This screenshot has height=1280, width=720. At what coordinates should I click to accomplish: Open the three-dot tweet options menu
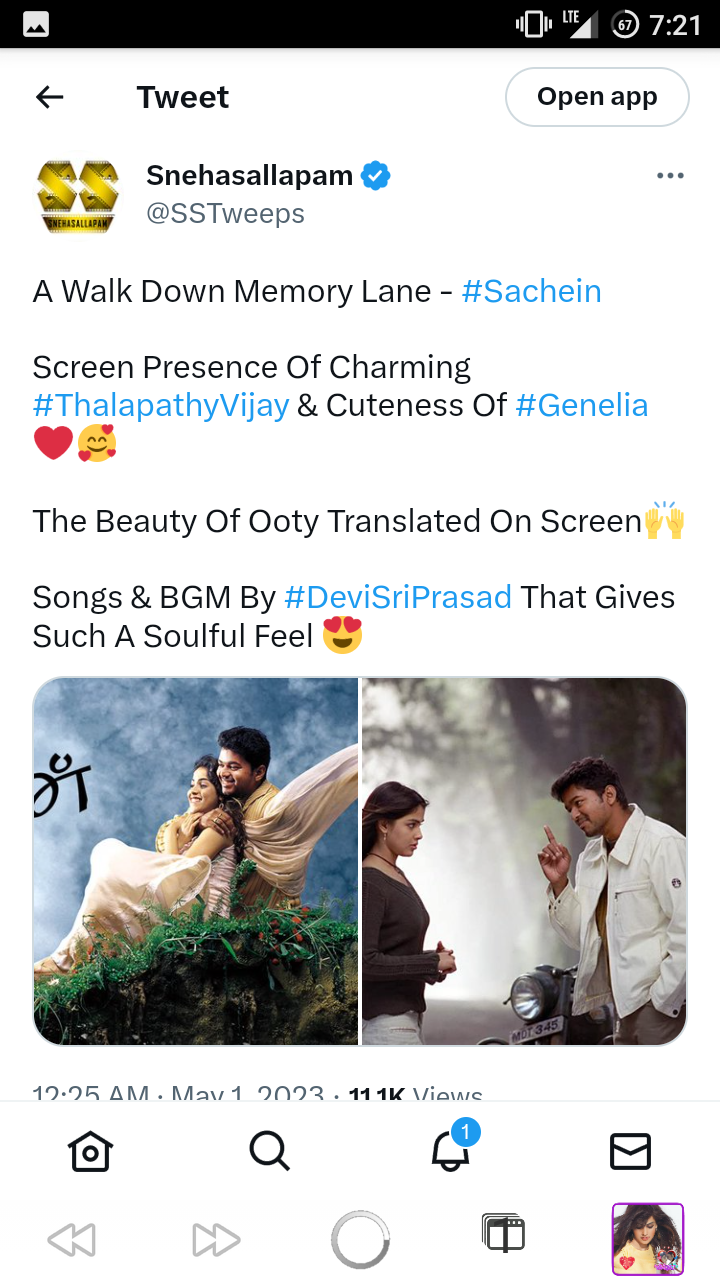click(670, 176)
